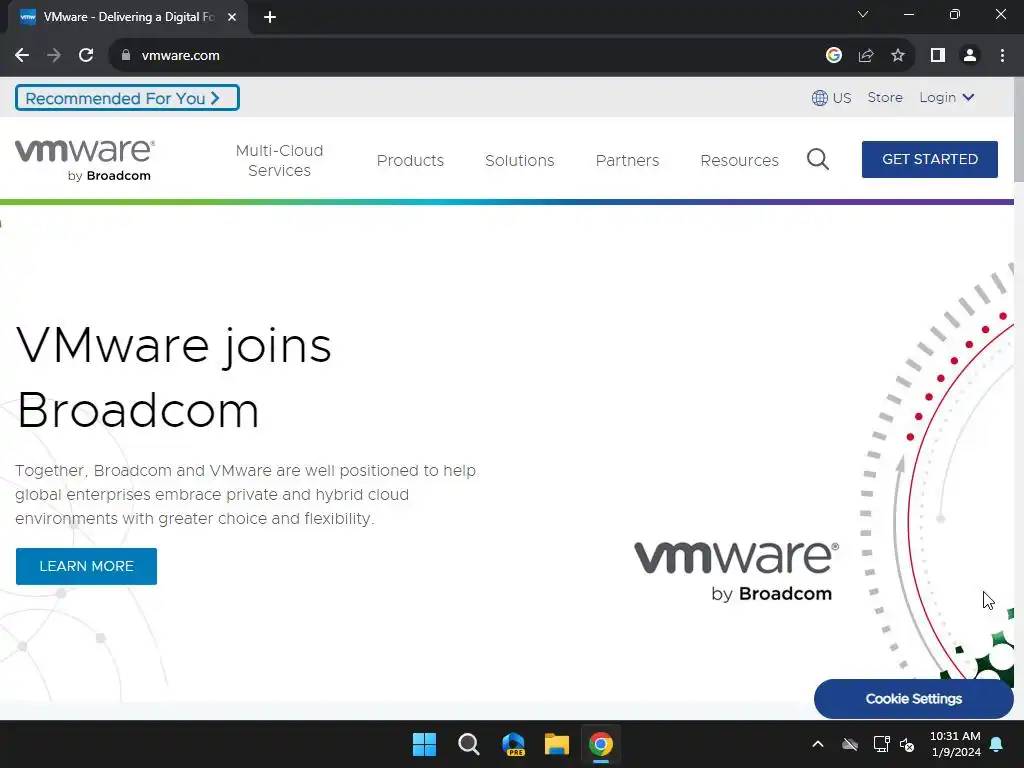Open the browser side panel
The height and width of the screenshot is (768, 1024).
pyautogui.click(x=938, y=56)
